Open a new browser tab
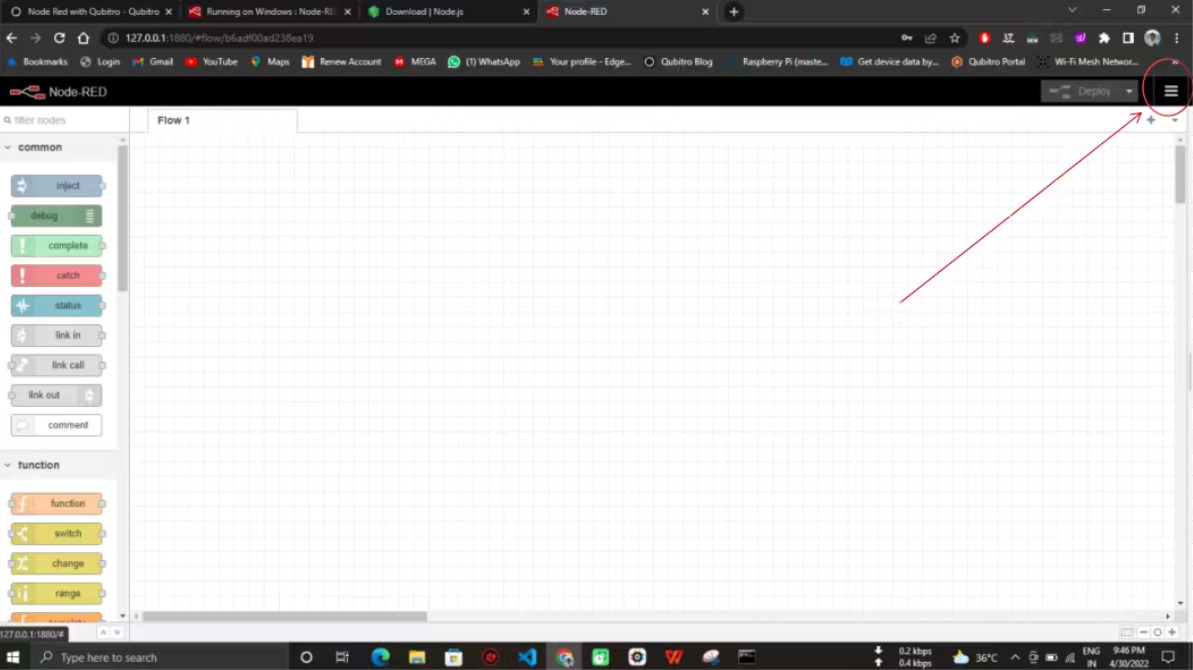 coord(733,11)
